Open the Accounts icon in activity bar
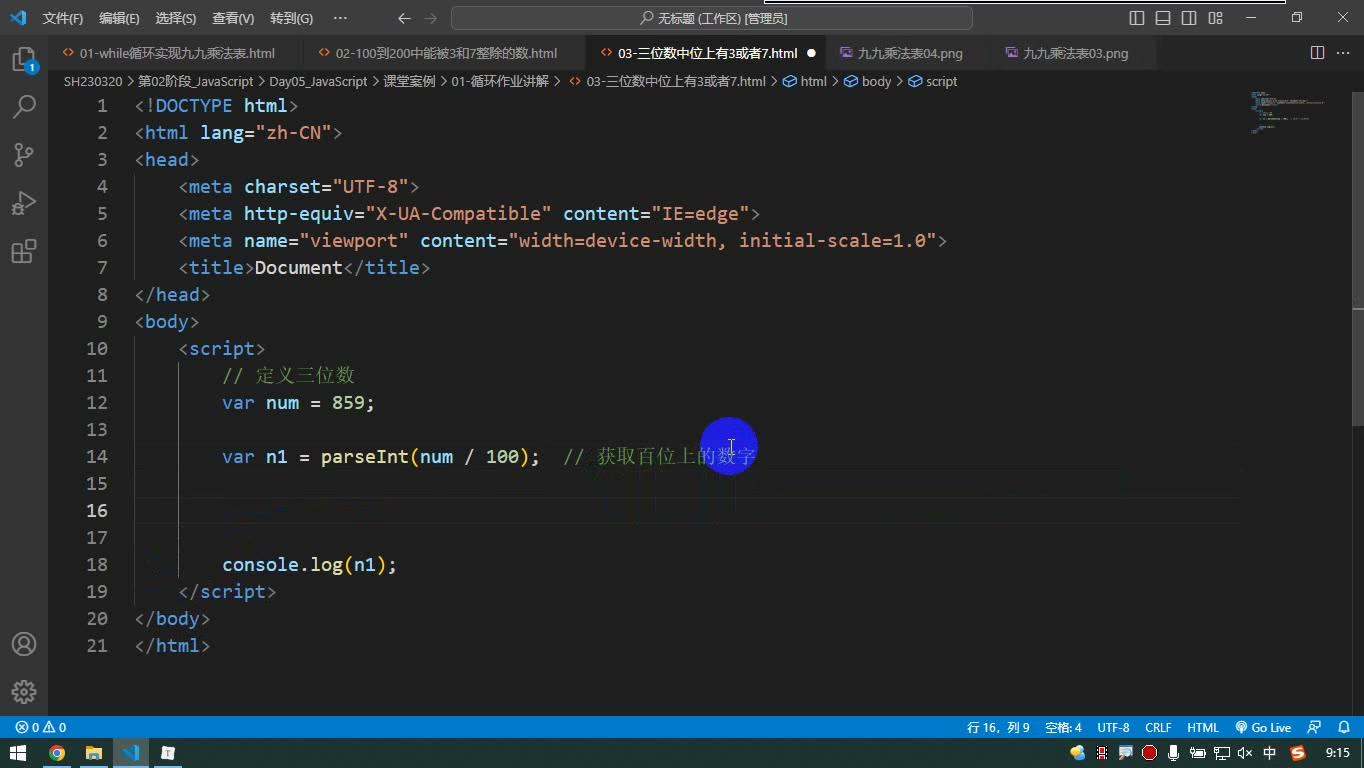1364x768 pixels. [24, 644]
